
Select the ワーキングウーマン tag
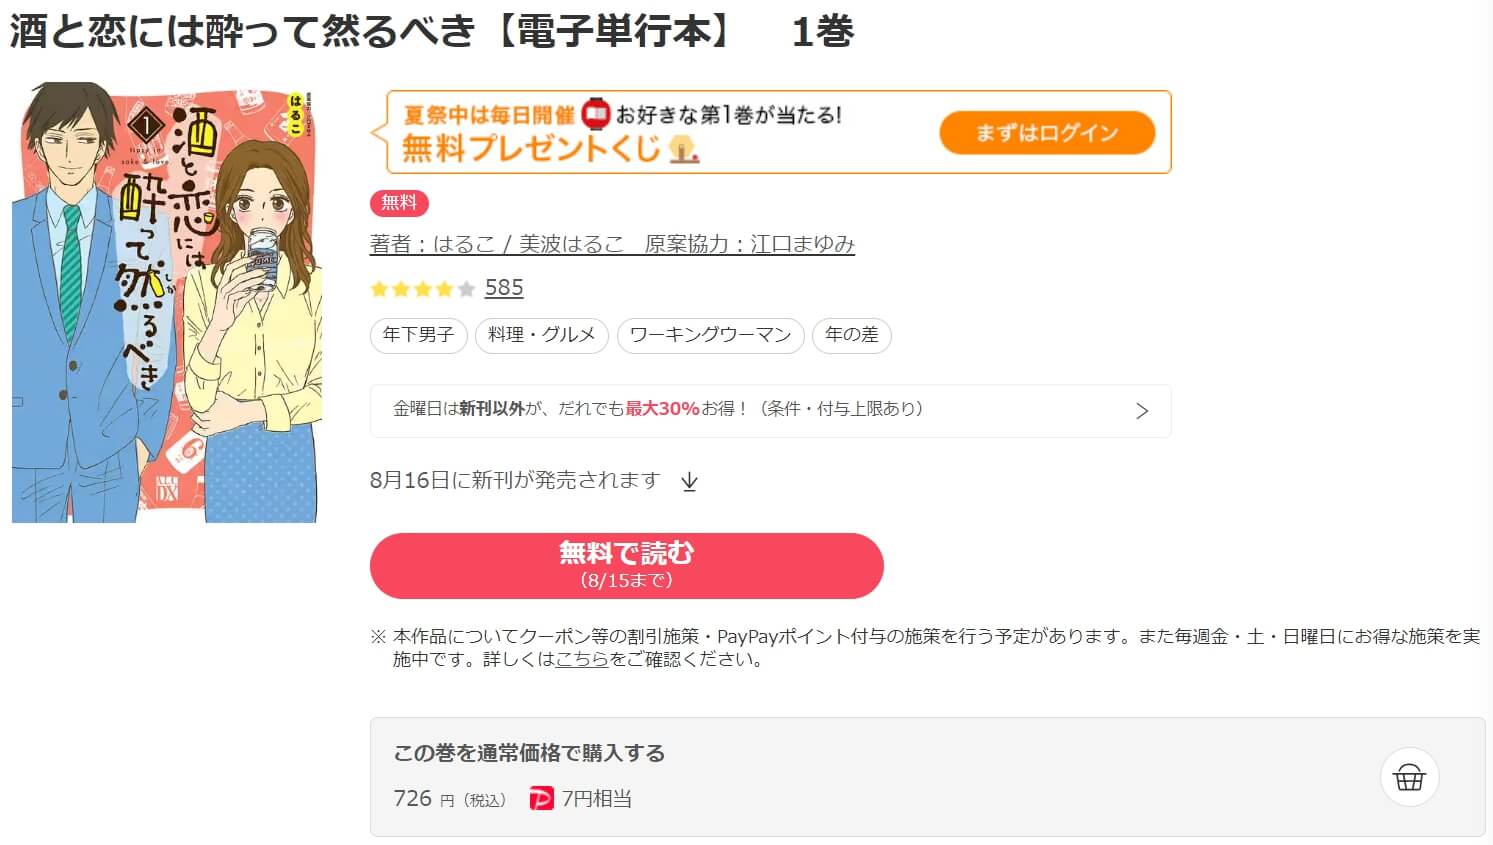(710, 335)
